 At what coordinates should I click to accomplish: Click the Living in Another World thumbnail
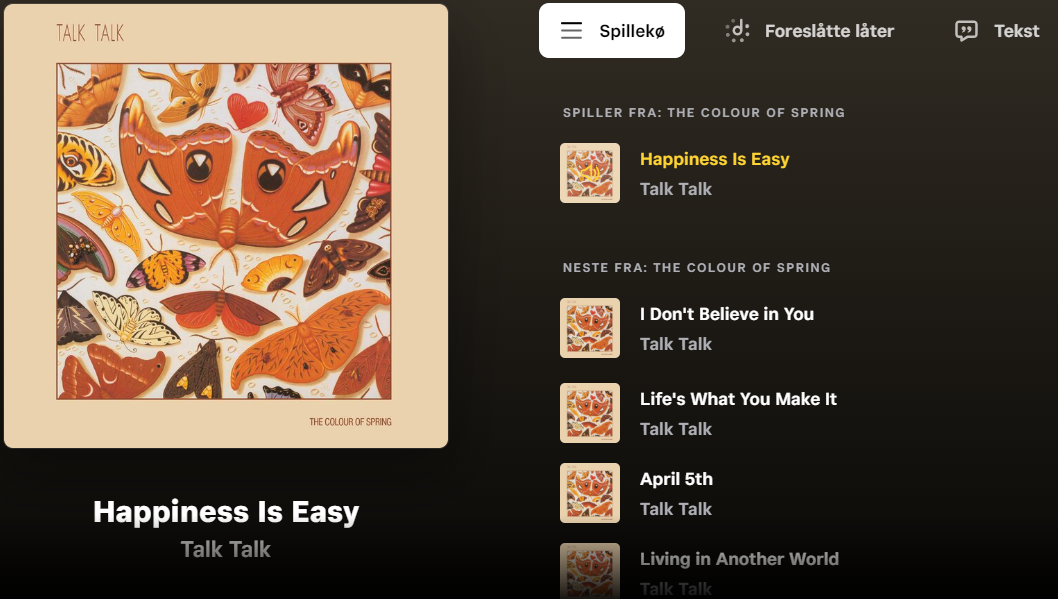(x=590, y=570)
